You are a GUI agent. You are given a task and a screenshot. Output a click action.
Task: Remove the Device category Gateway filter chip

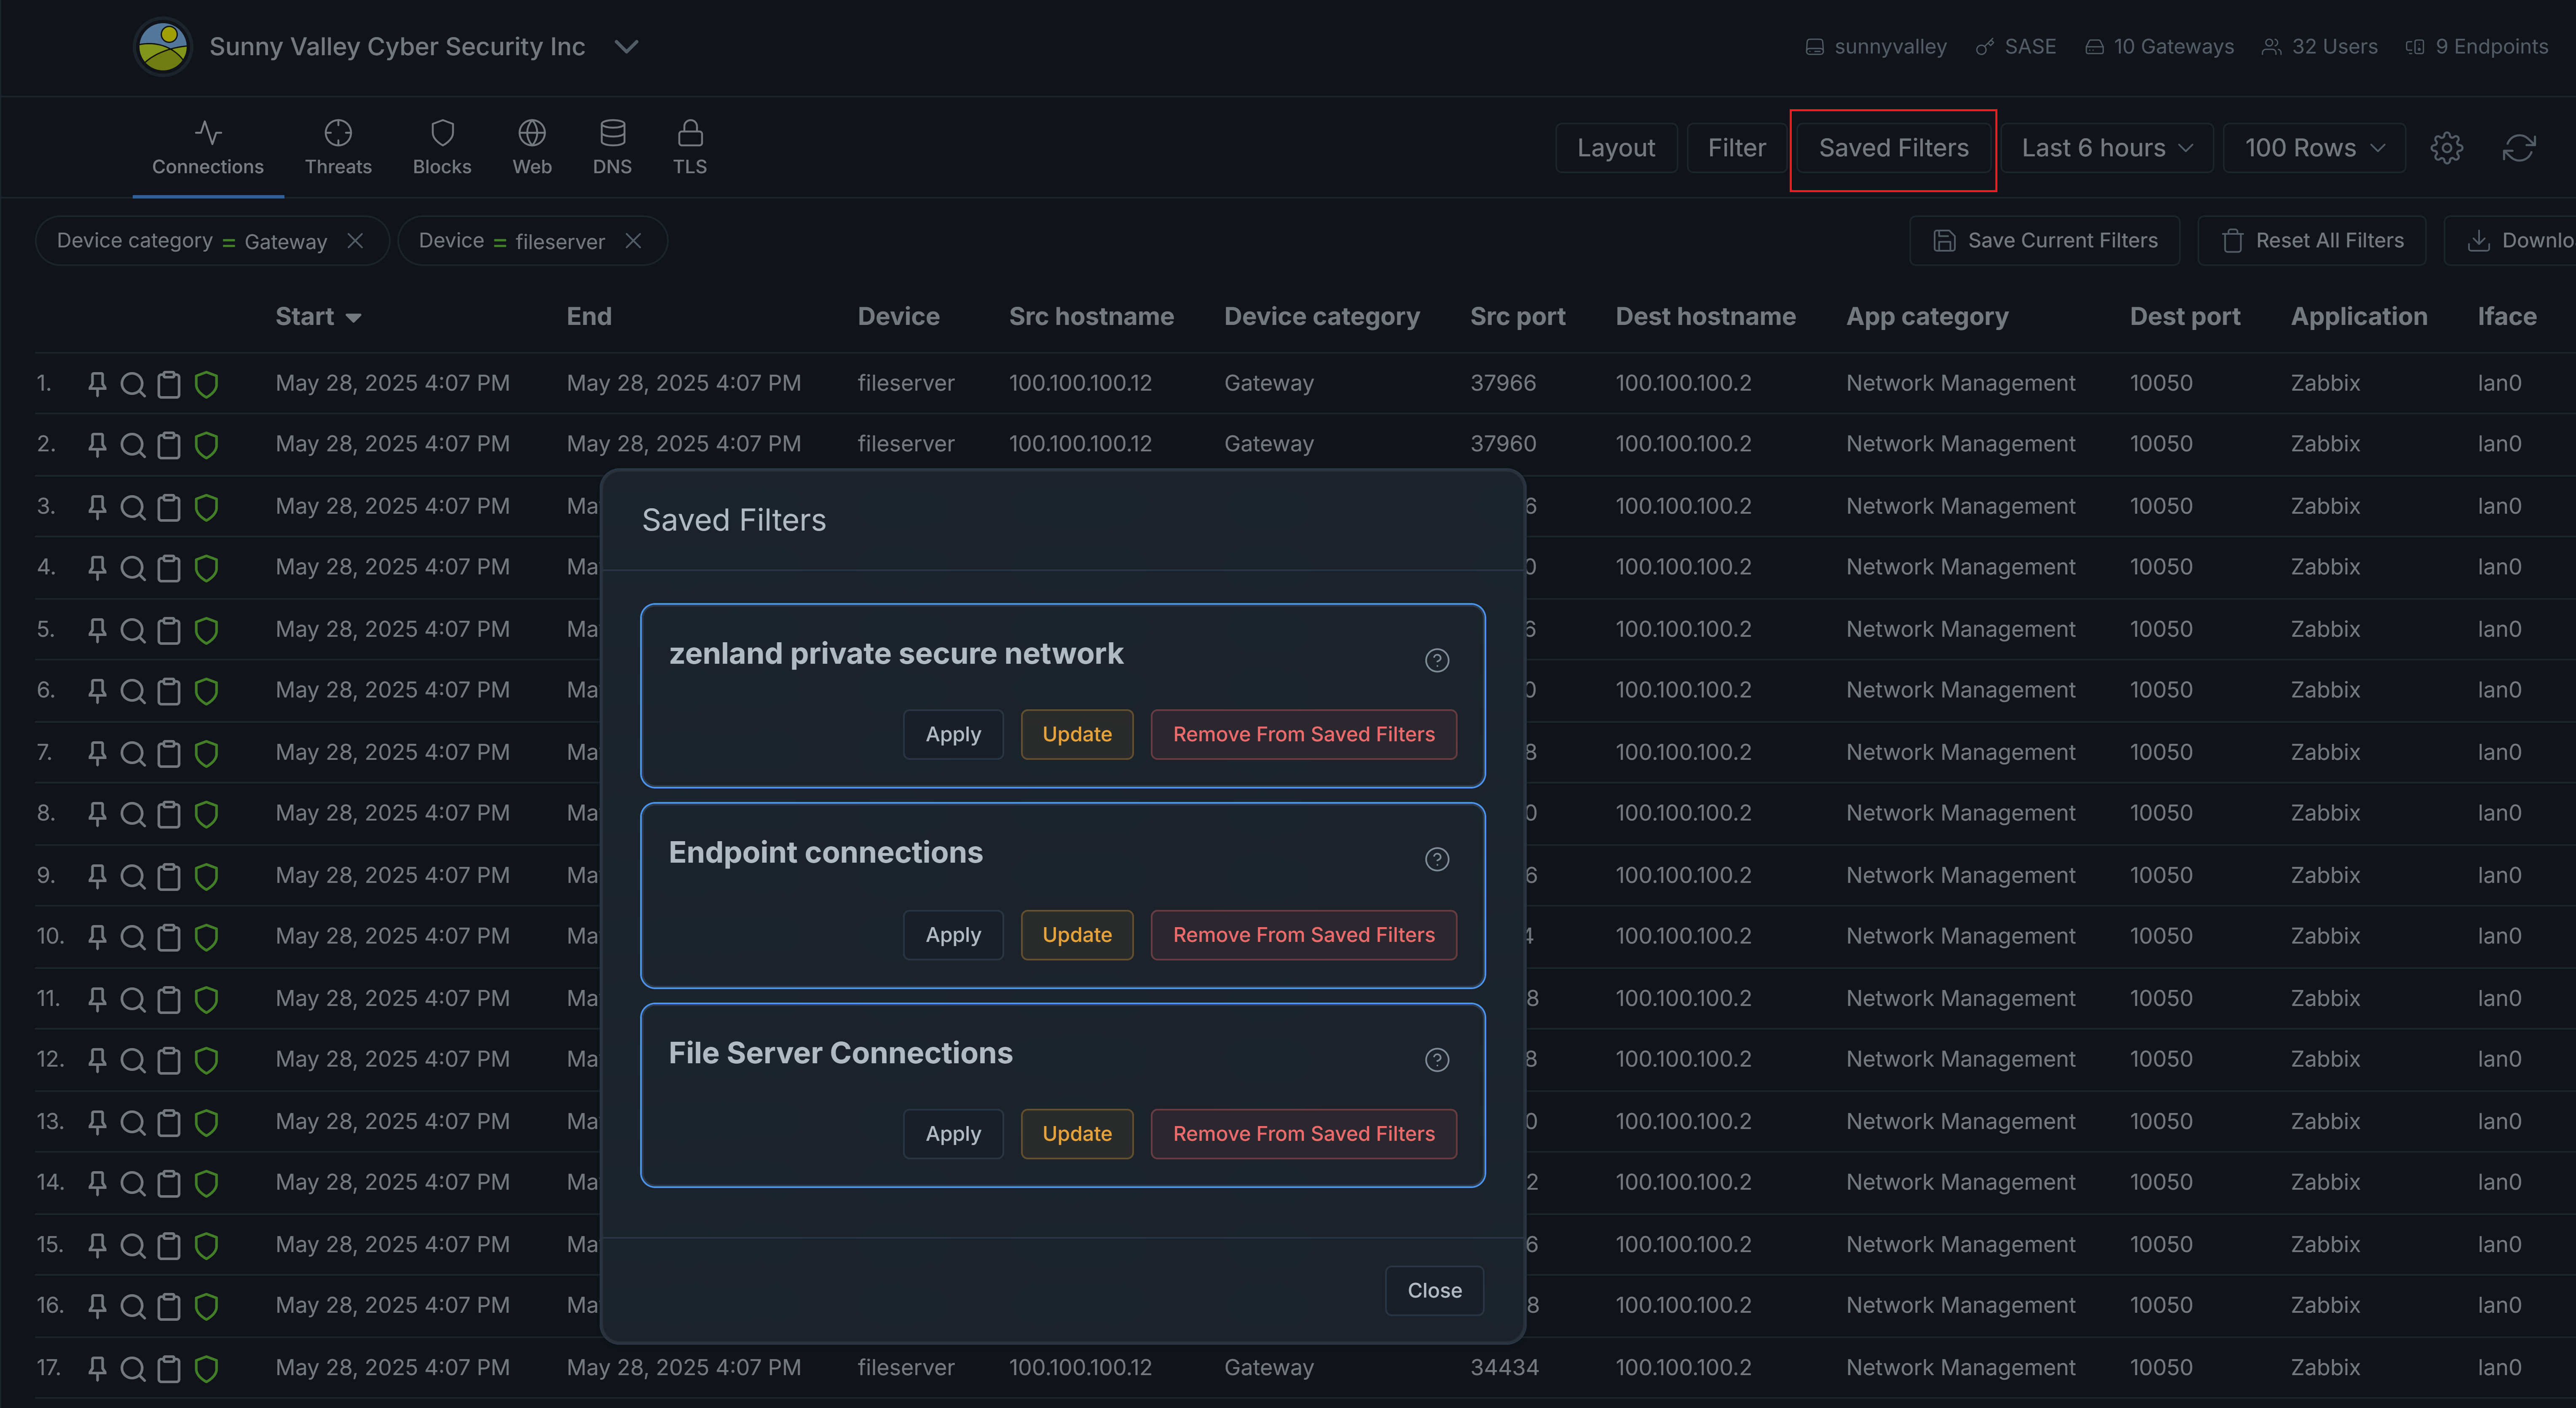pyautogui.click(x=355, y=241)
